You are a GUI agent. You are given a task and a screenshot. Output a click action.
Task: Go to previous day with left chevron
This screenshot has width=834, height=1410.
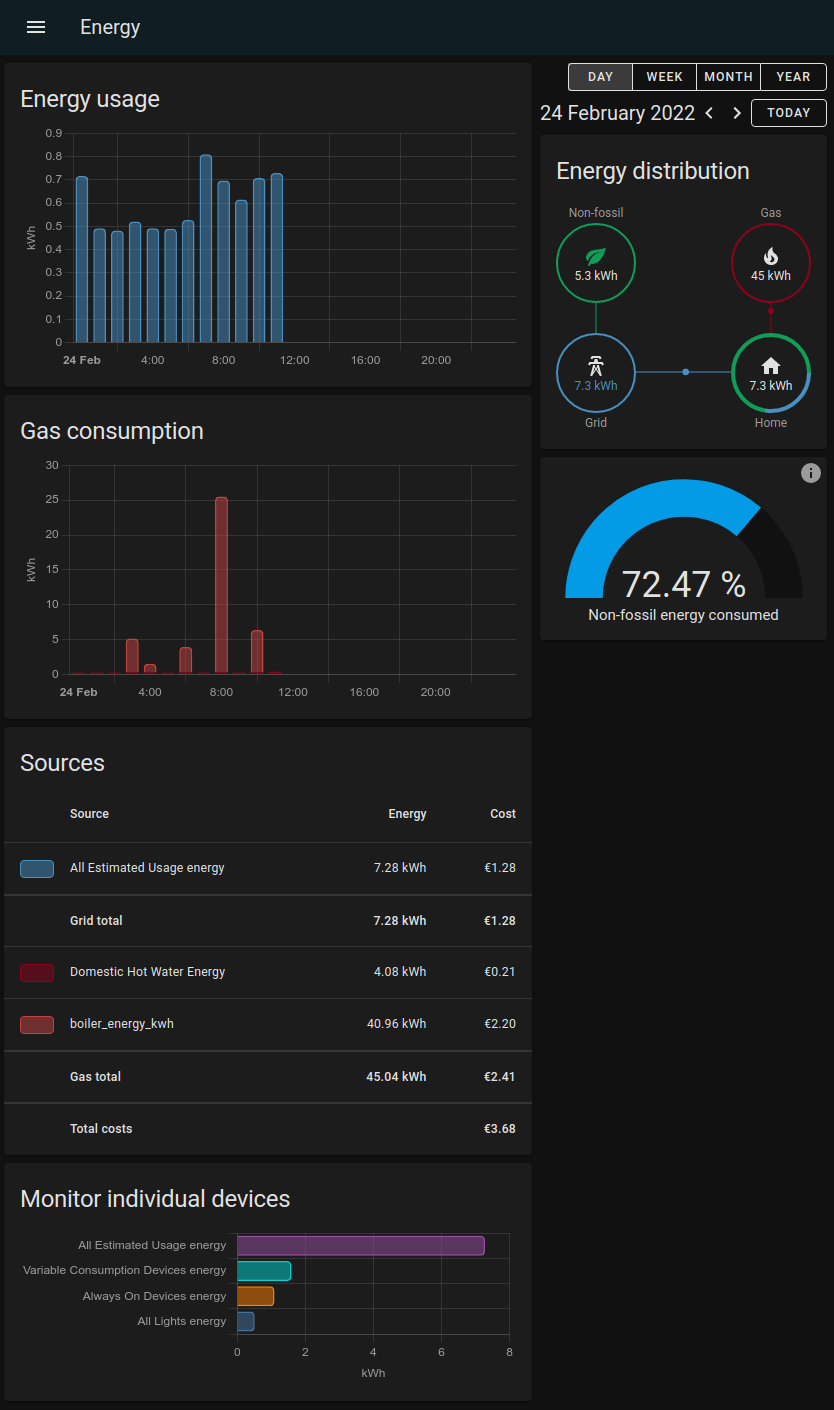pos(710,113)
